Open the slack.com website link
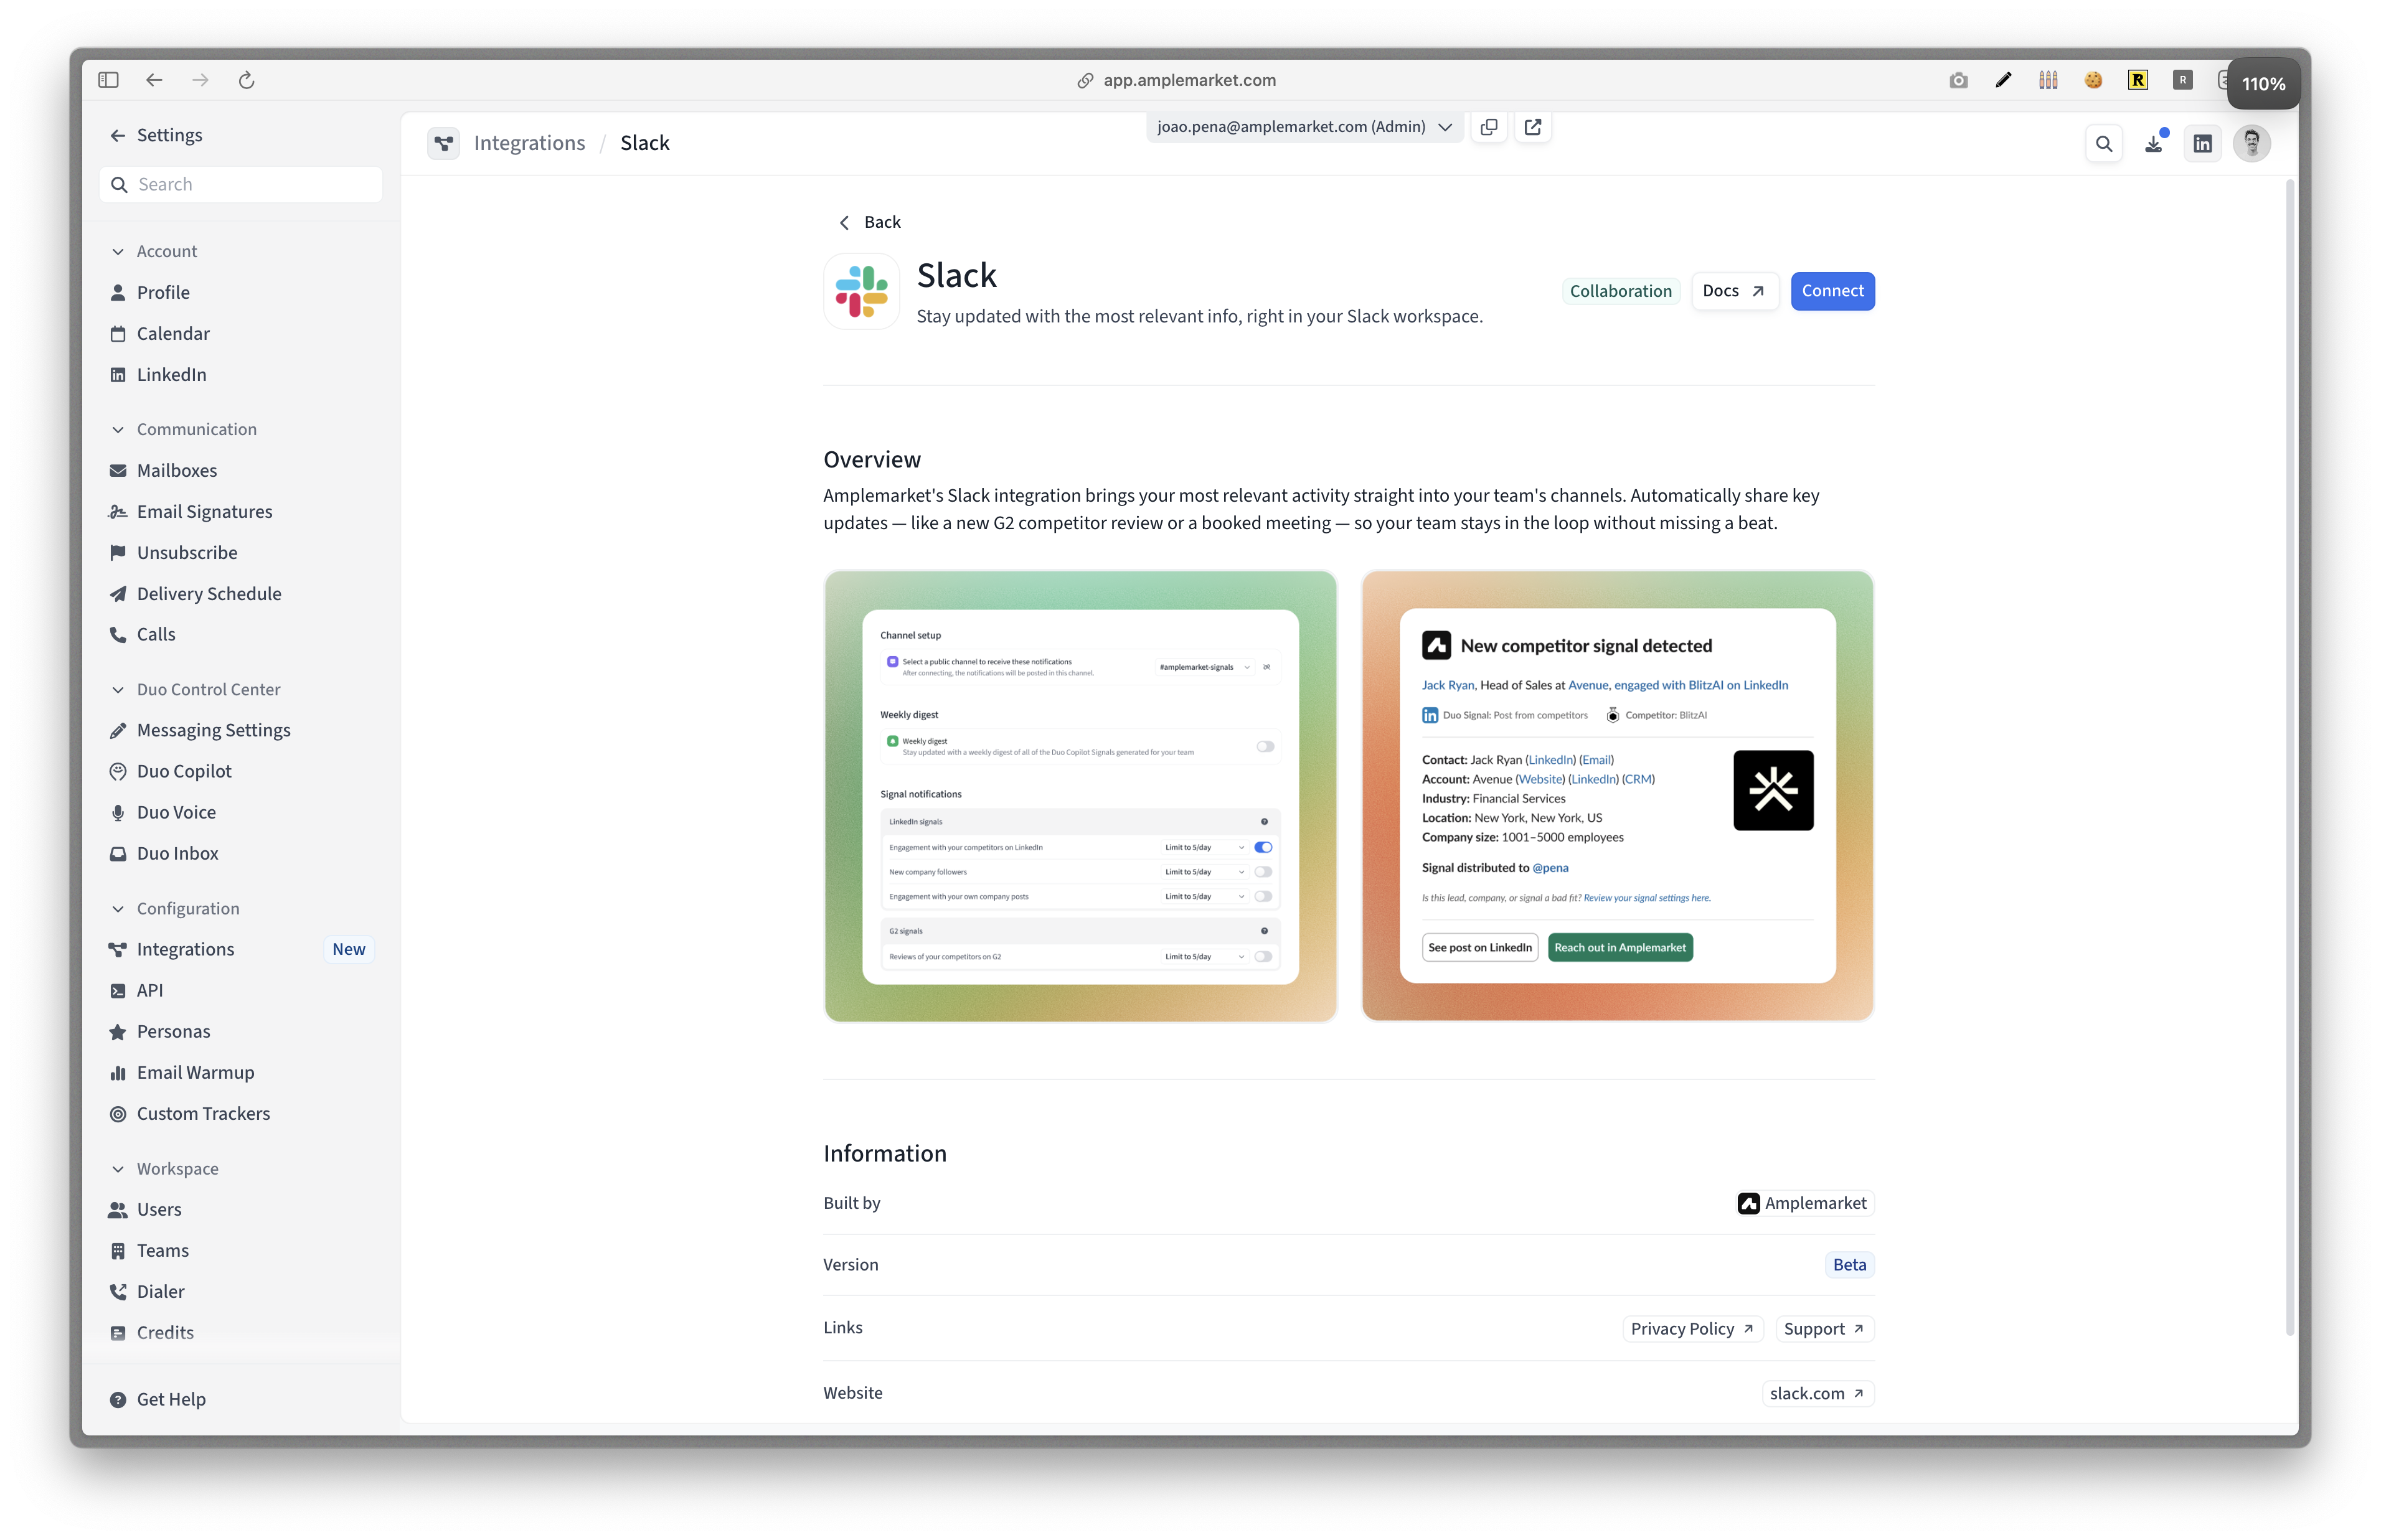 click(x=1817, y=1393)
